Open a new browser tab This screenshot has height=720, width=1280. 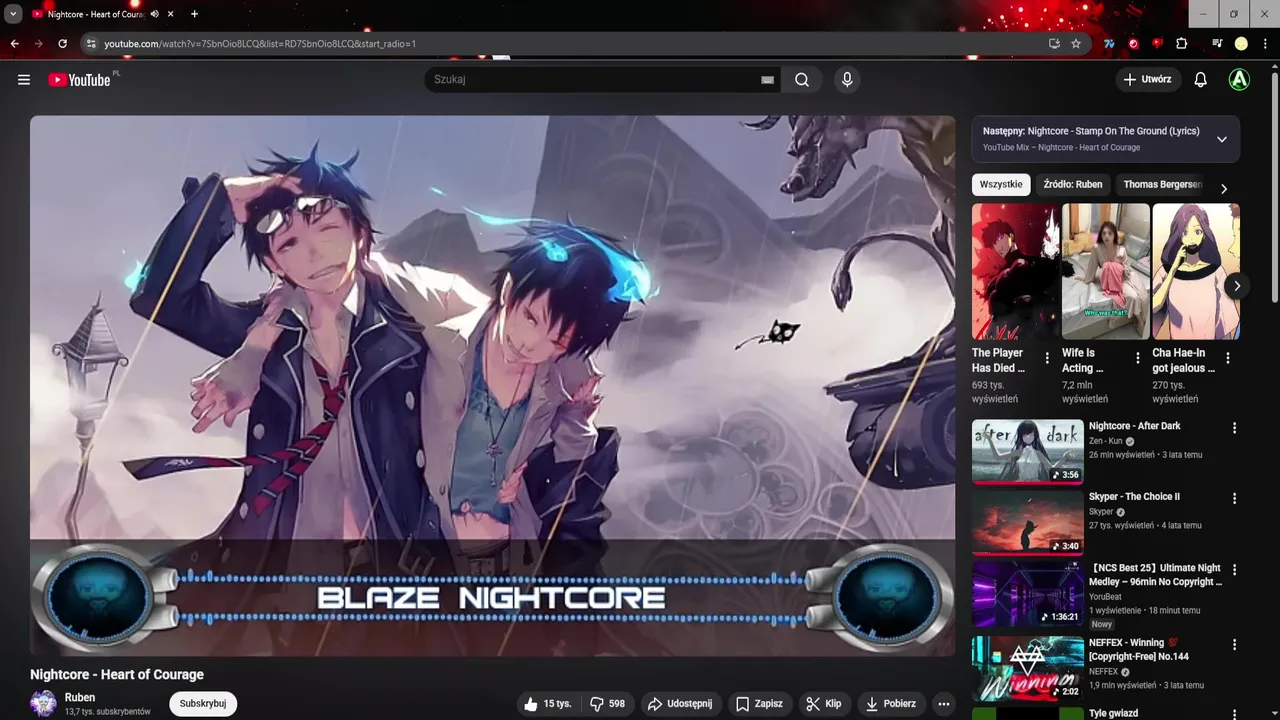(194, 14)
